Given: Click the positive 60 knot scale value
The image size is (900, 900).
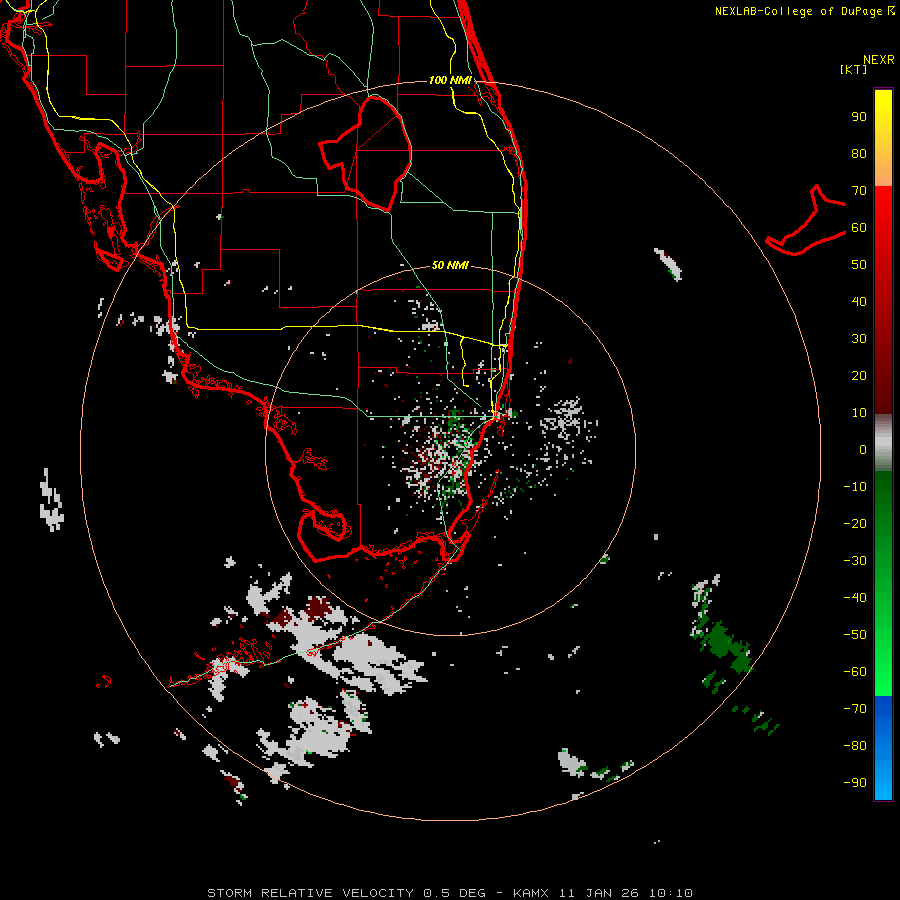Looking at the screenshot, I should [x=859, y=227].
